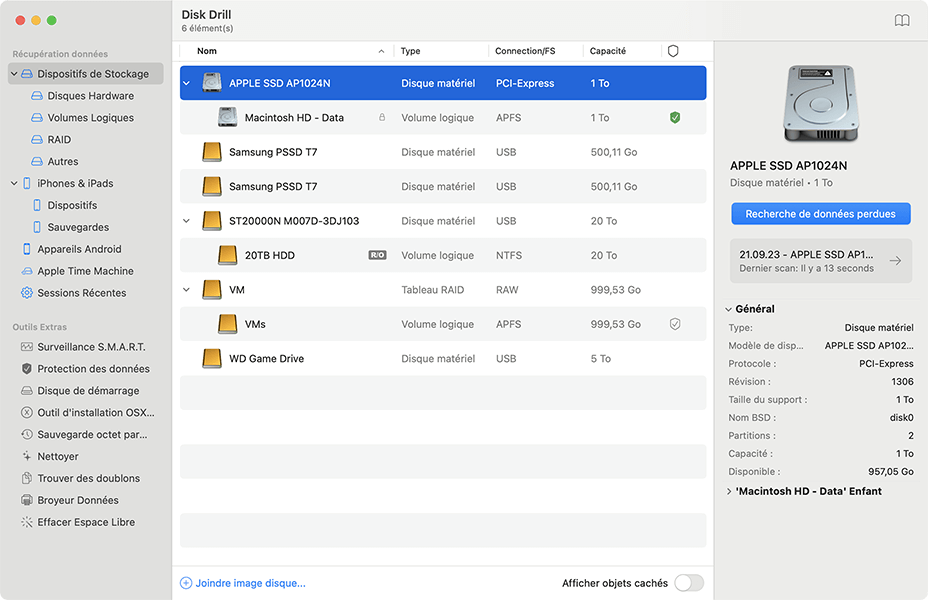Open the help book icon

901,21
